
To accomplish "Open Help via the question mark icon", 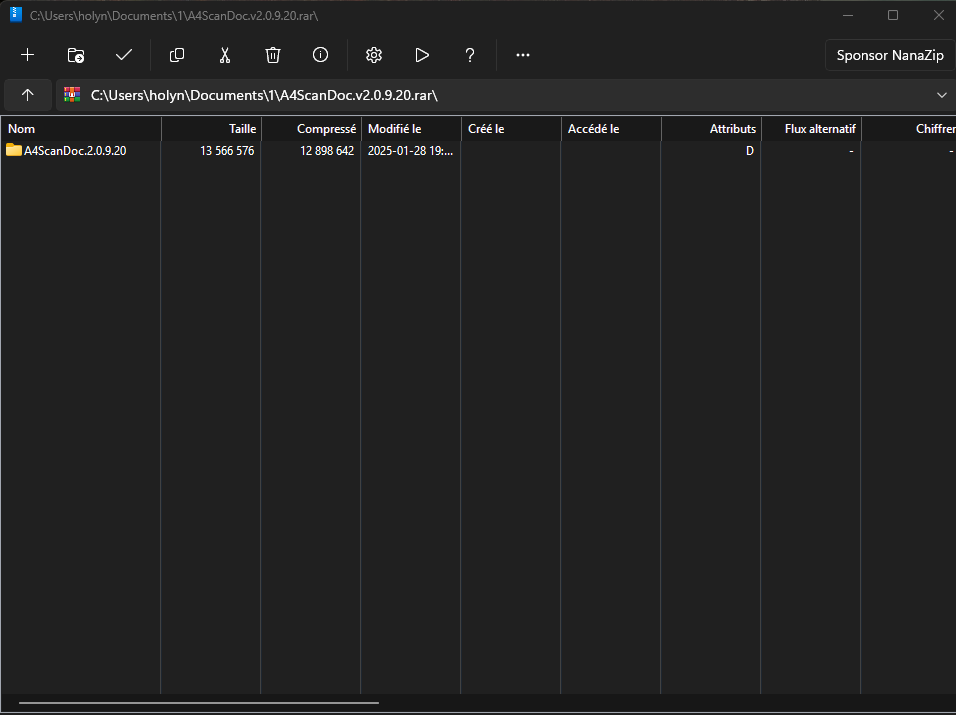I will tap(470, 55).
